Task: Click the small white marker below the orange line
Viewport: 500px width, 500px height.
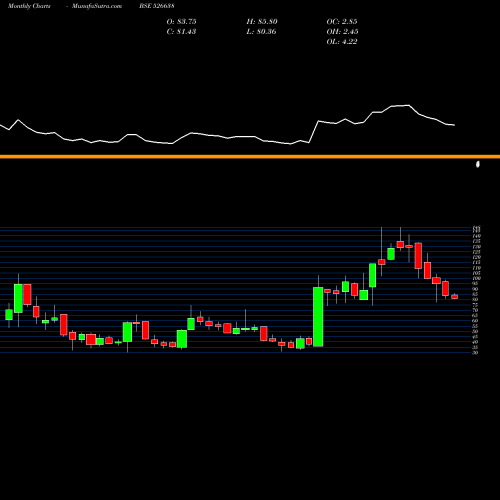Action: (478, 164)
